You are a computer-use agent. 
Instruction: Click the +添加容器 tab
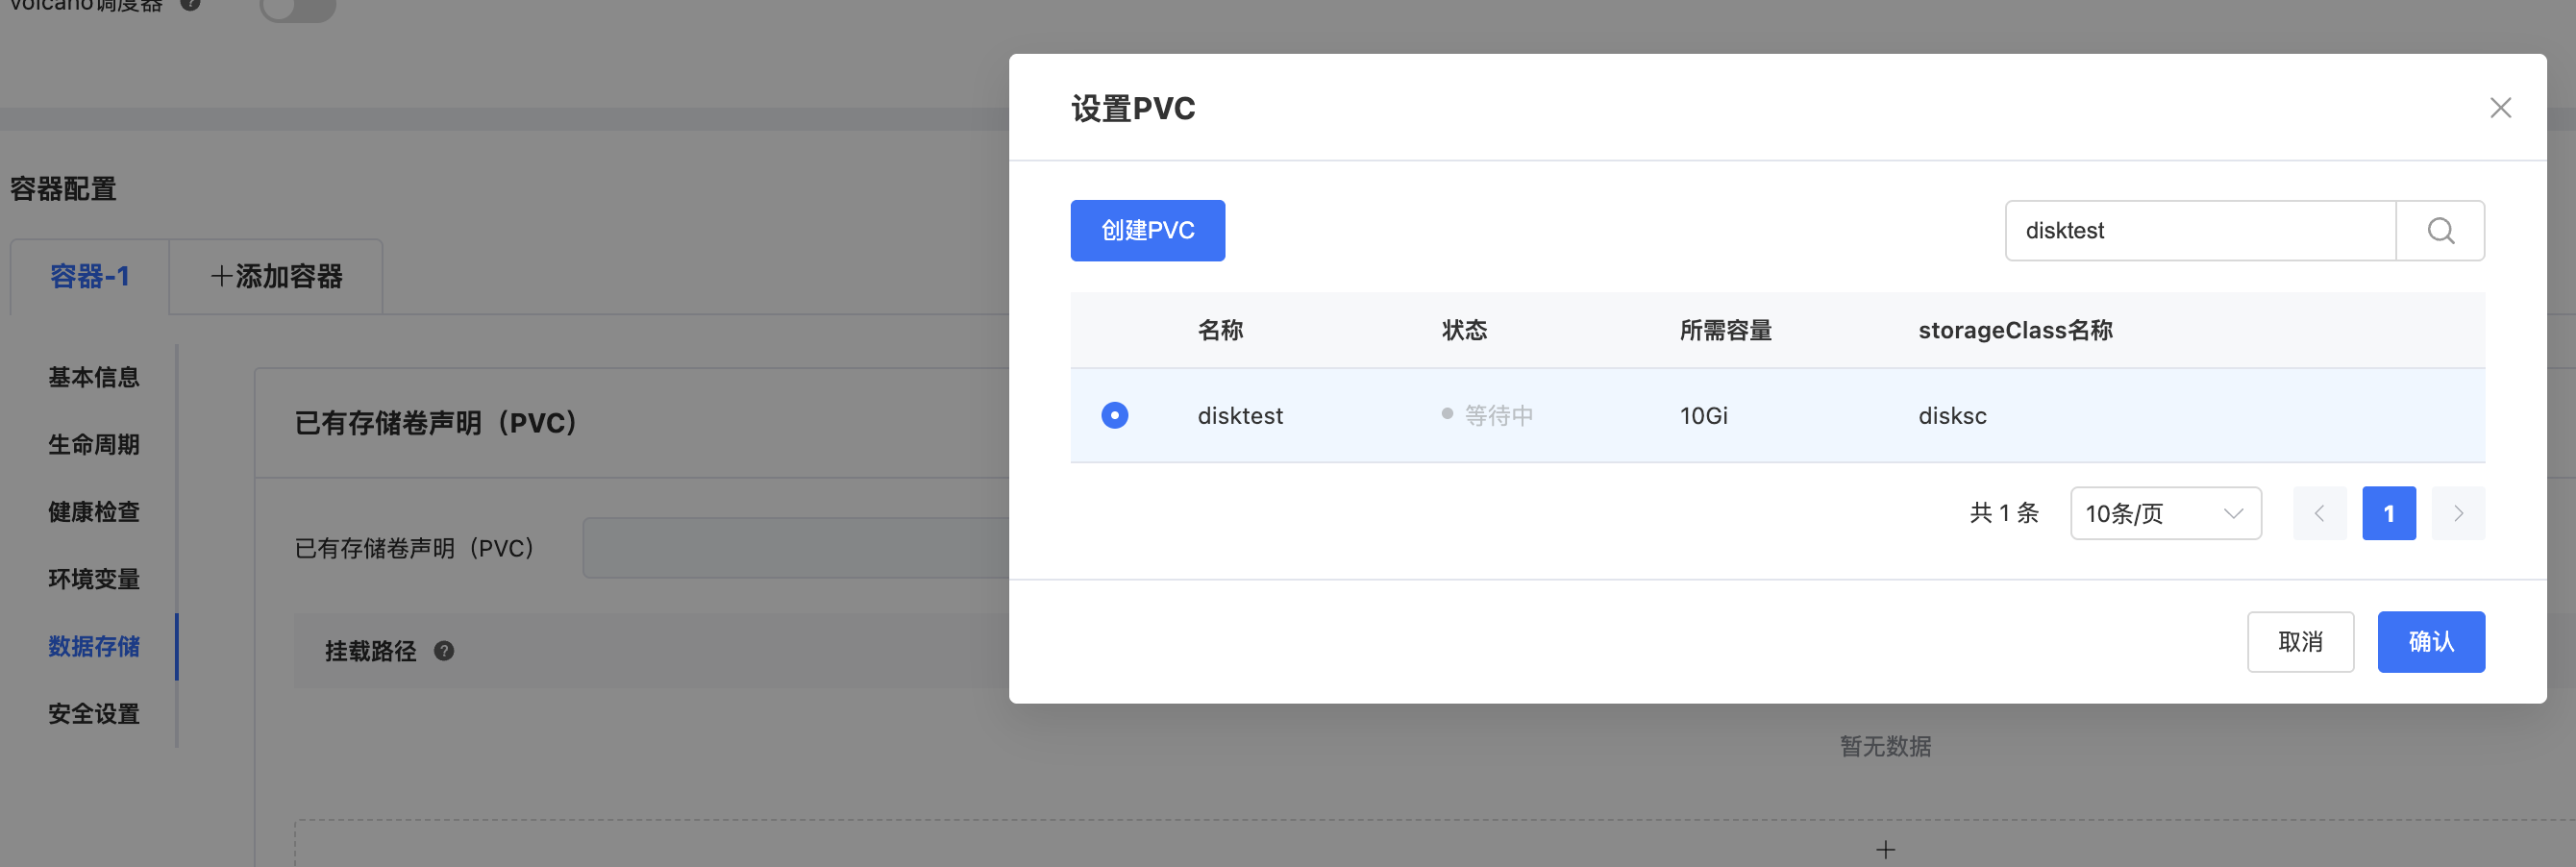(x=277, y=277)
